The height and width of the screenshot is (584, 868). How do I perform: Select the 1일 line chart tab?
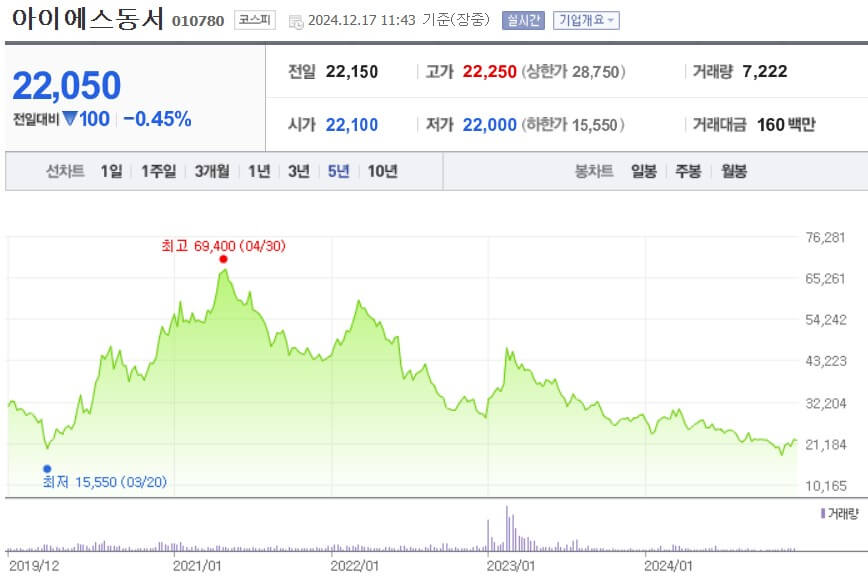(111, 171)
